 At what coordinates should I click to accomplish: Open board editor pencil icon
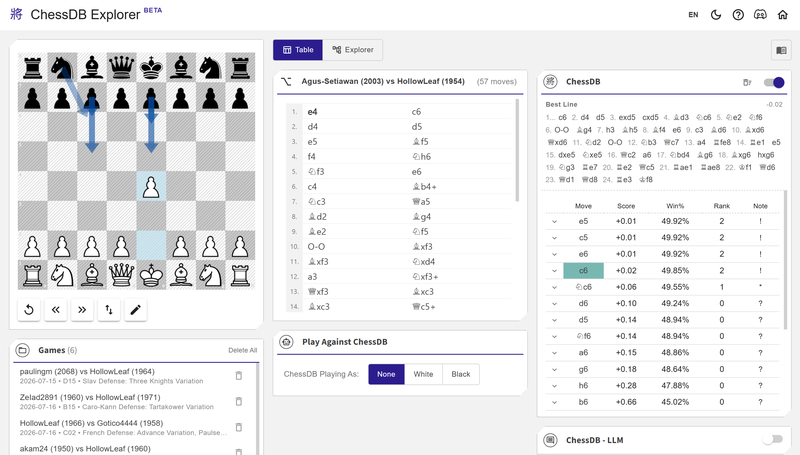coord(135,310)
